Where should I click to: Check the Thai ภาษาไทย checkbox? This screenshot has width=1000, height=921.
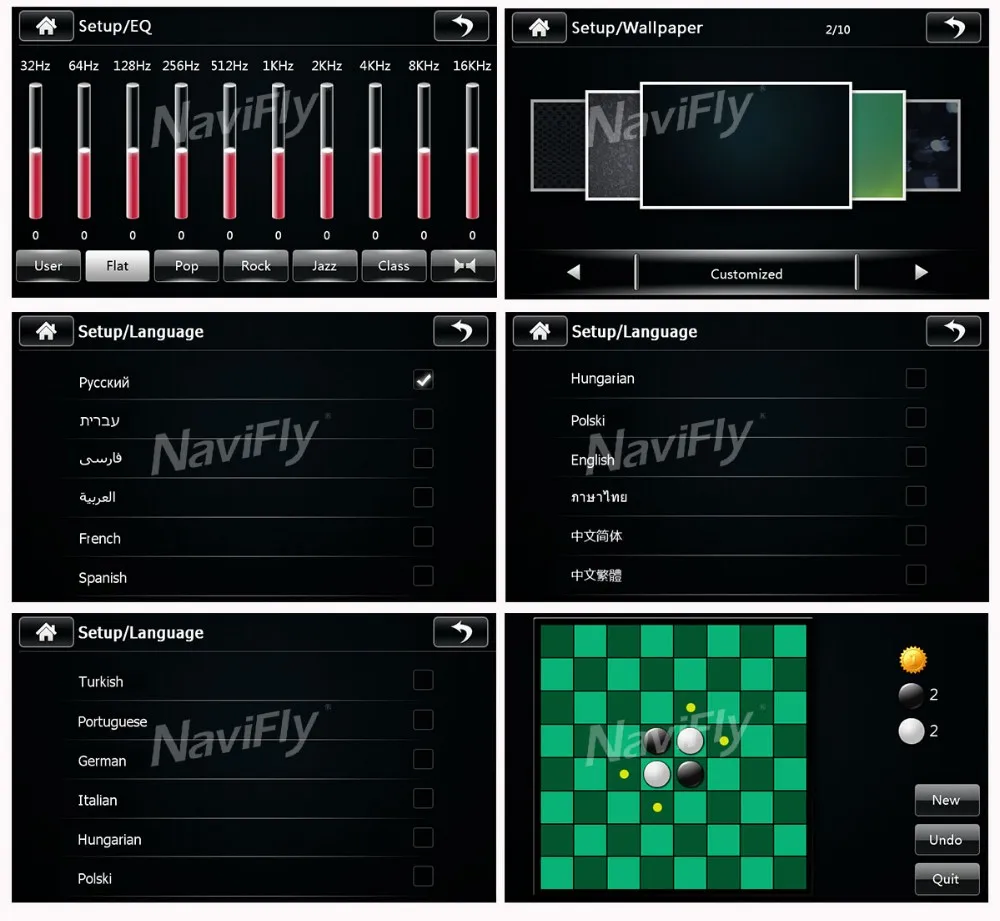tap(916, 496)
